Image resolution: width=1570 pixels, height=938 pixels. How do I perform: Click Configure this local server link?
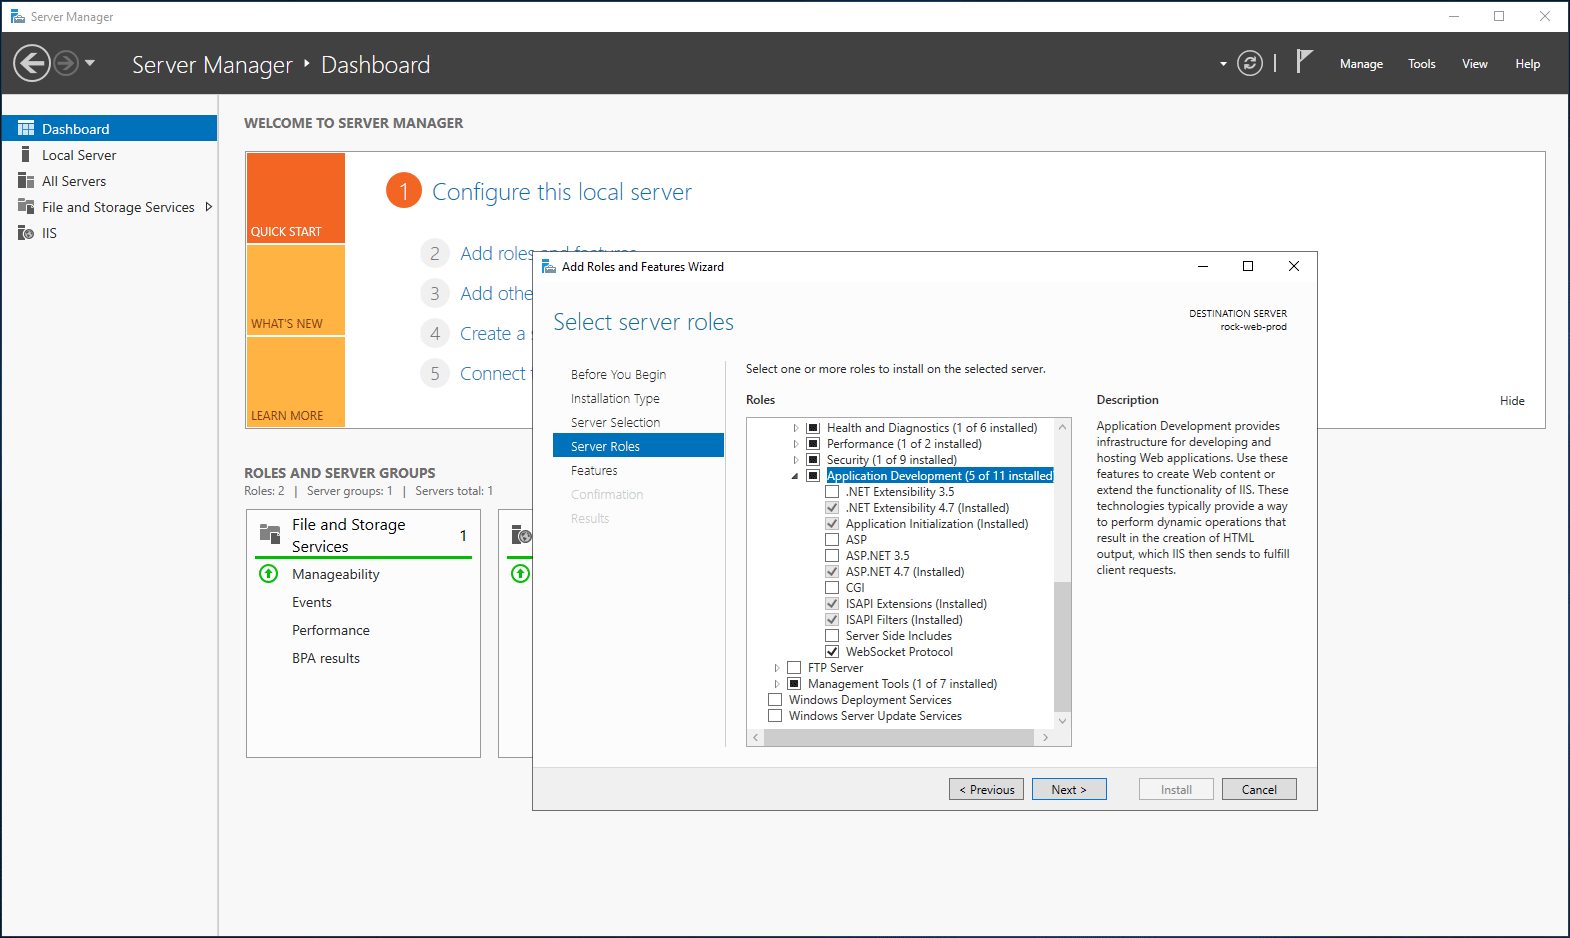coord(561,192)
